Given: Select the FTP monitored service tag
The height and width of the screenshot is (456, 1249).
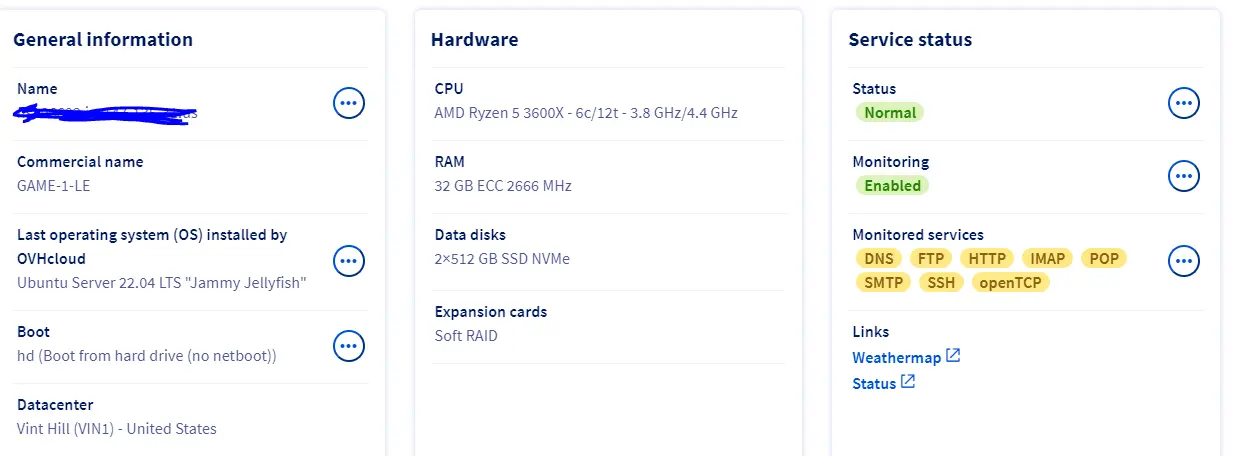Looking at the screenshot, I should coord(931,258).
